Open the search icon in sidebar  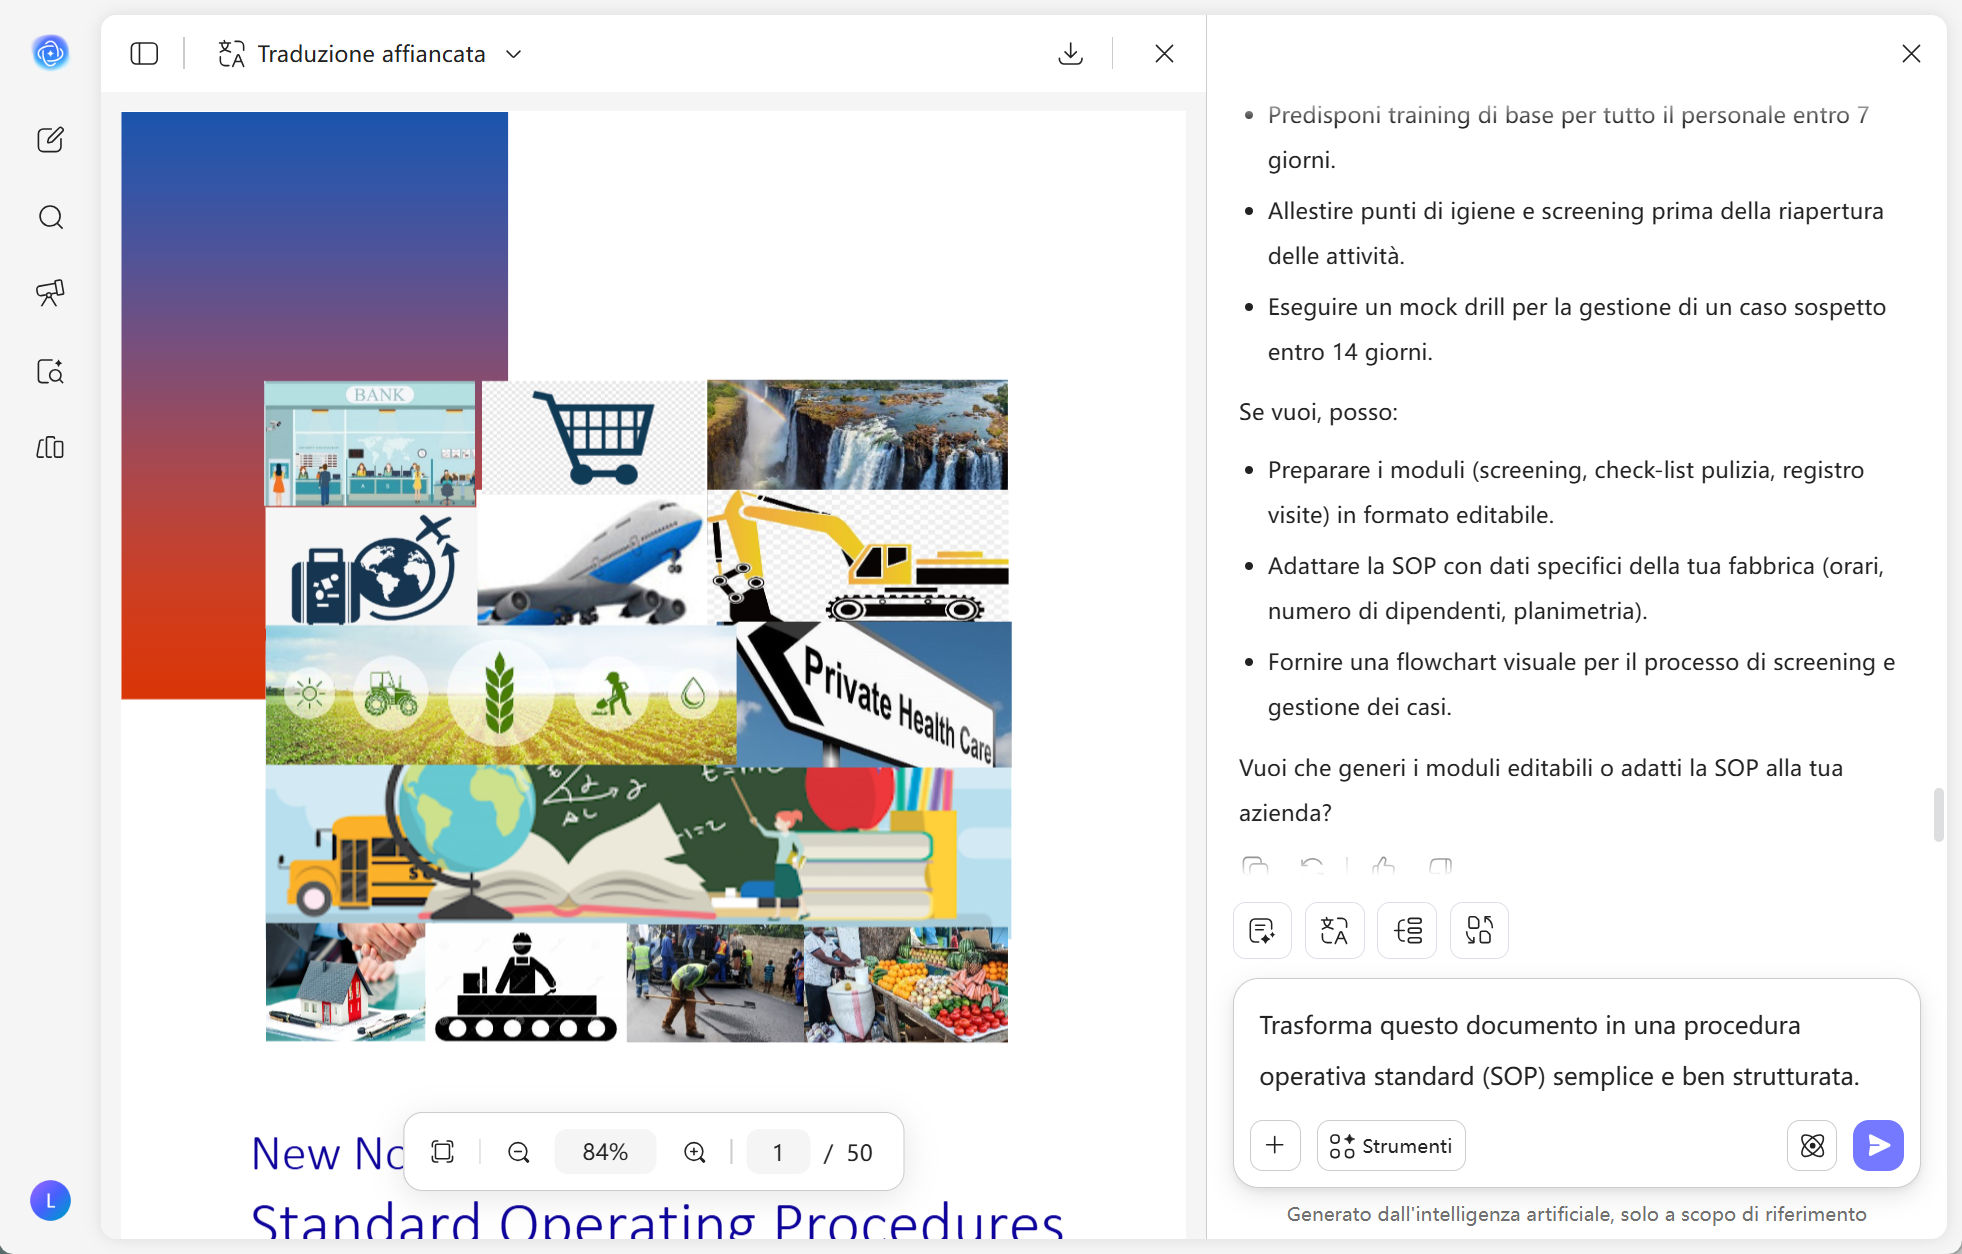[50, 217]
